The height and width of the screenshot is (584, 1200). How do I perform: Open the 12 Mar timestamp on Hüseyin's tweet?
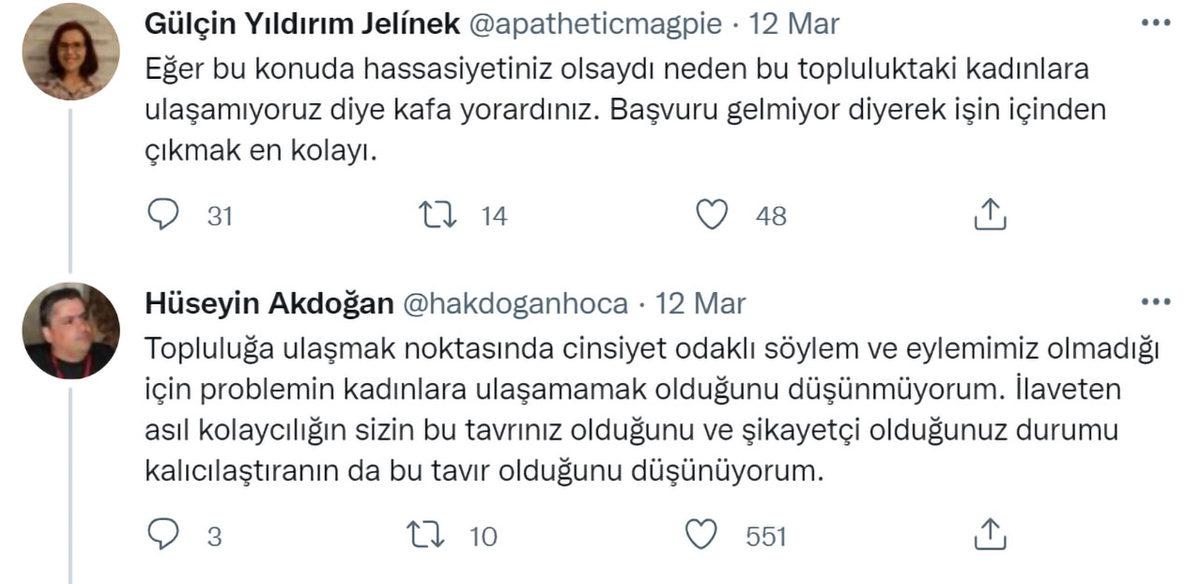coord(700,303)
